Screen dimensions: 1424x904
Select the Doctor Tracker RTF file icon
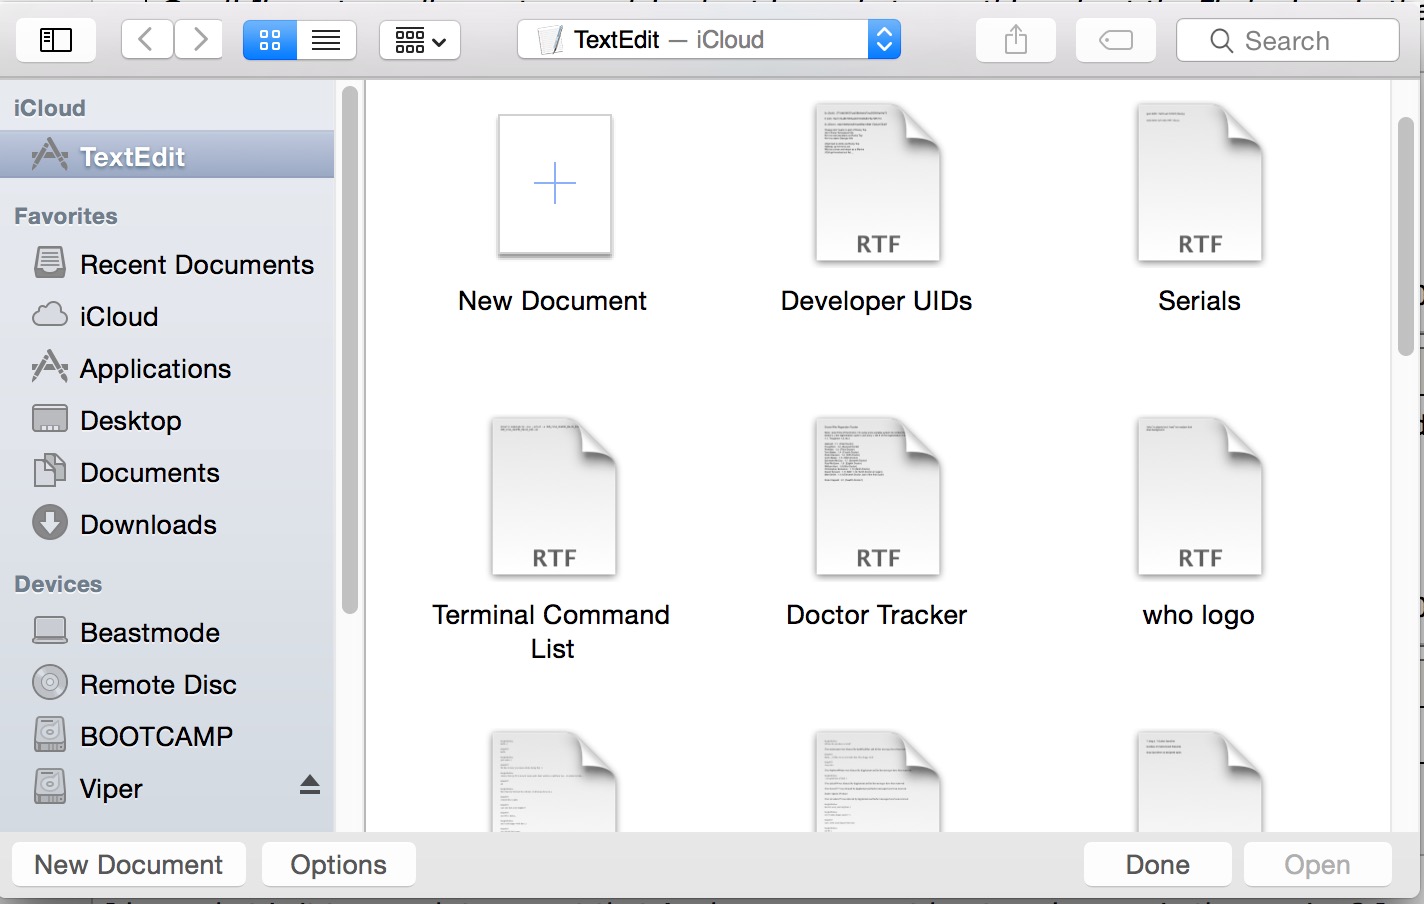[878, 497]
